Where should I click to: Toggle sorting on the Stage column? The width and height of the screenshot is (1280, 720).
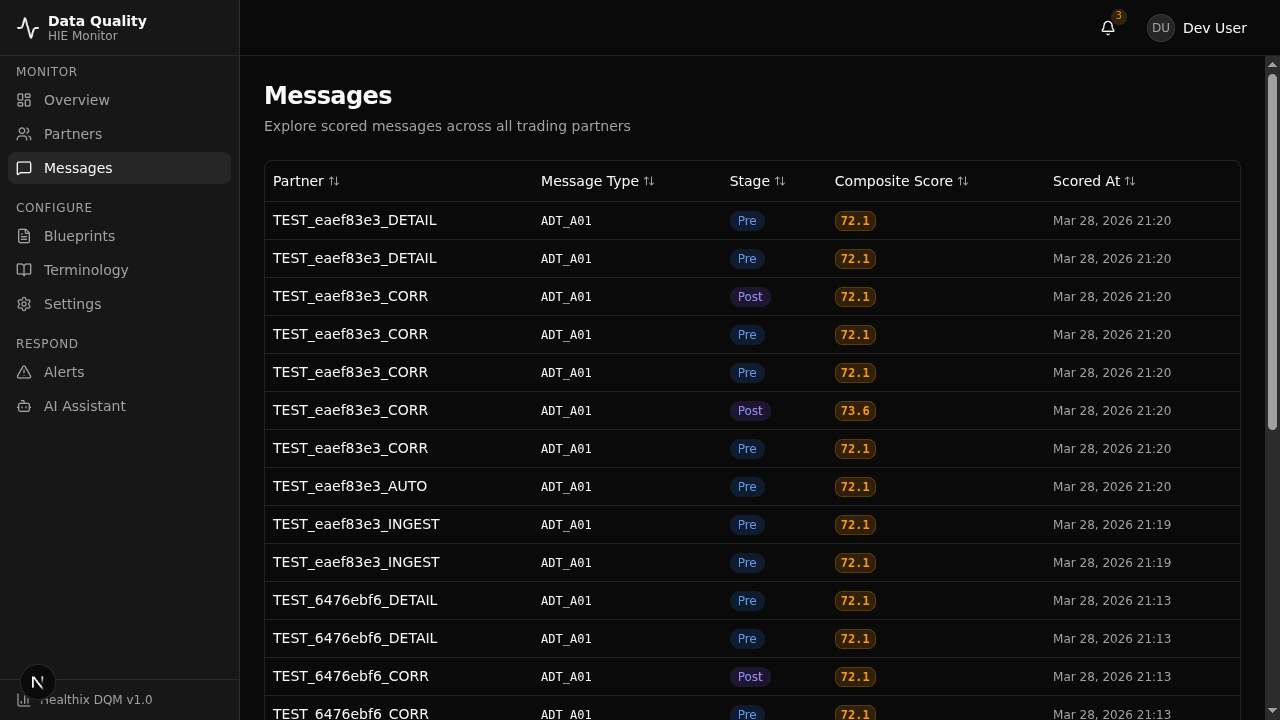coord(780,181)
